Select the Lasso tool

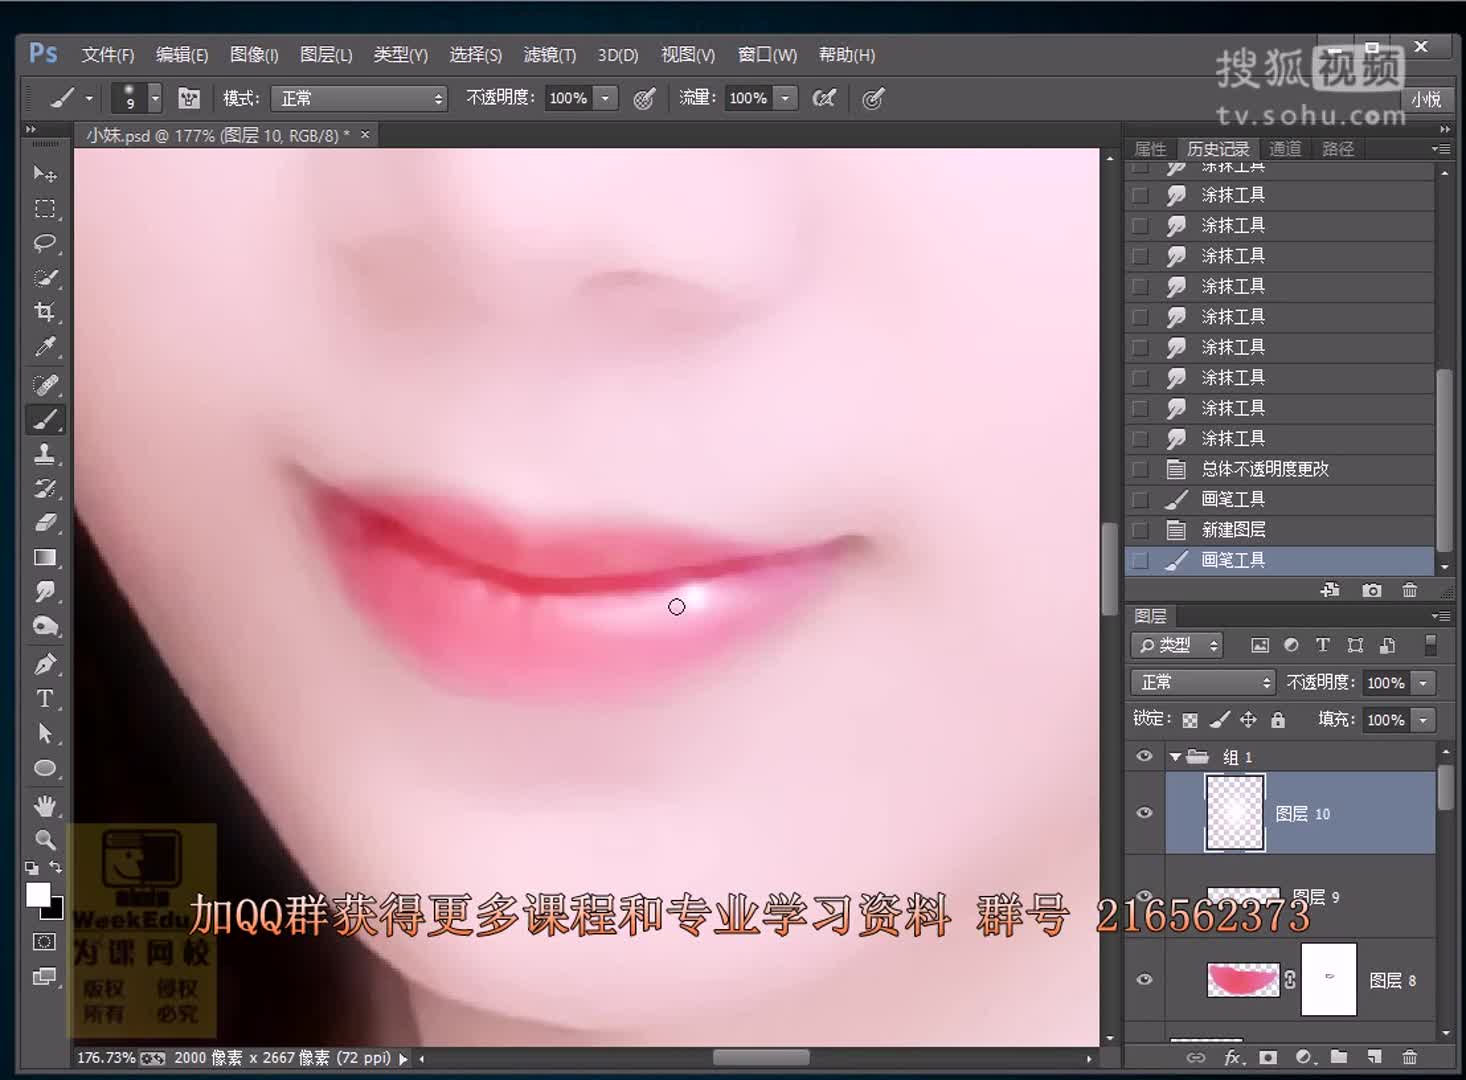pyautogui.click(x=44, y=243)
